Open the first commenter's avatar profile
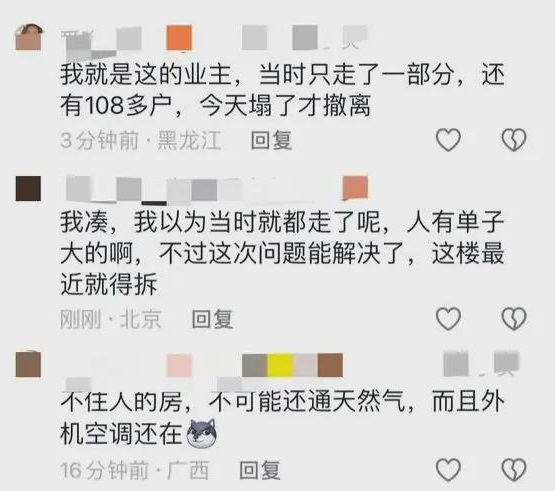The width and height of the screenshot is (555, 491). click(x=29, y=37)
